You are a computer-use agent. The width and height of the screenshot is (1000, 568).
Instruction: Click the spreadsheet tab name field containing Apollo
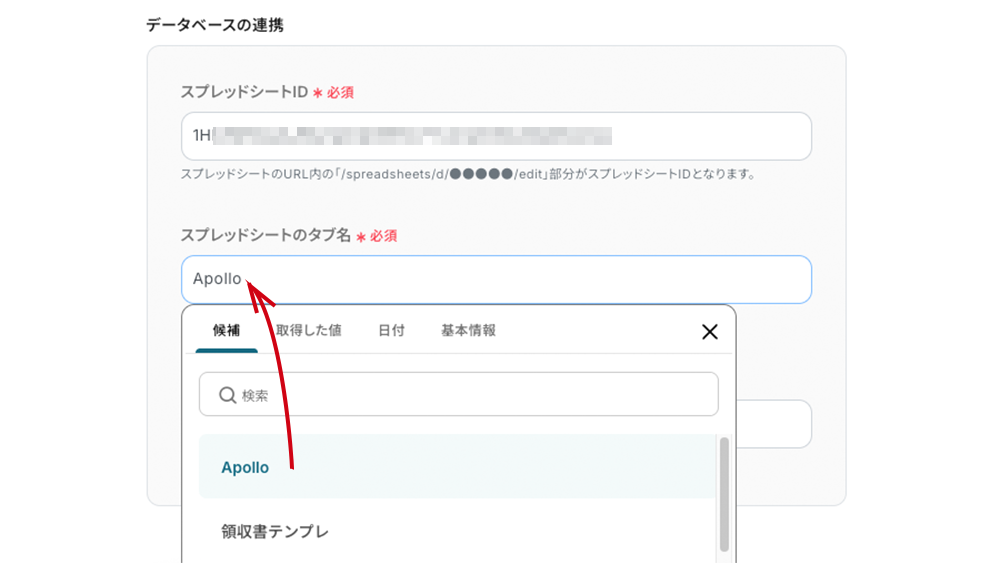click(x=496, y=279)
